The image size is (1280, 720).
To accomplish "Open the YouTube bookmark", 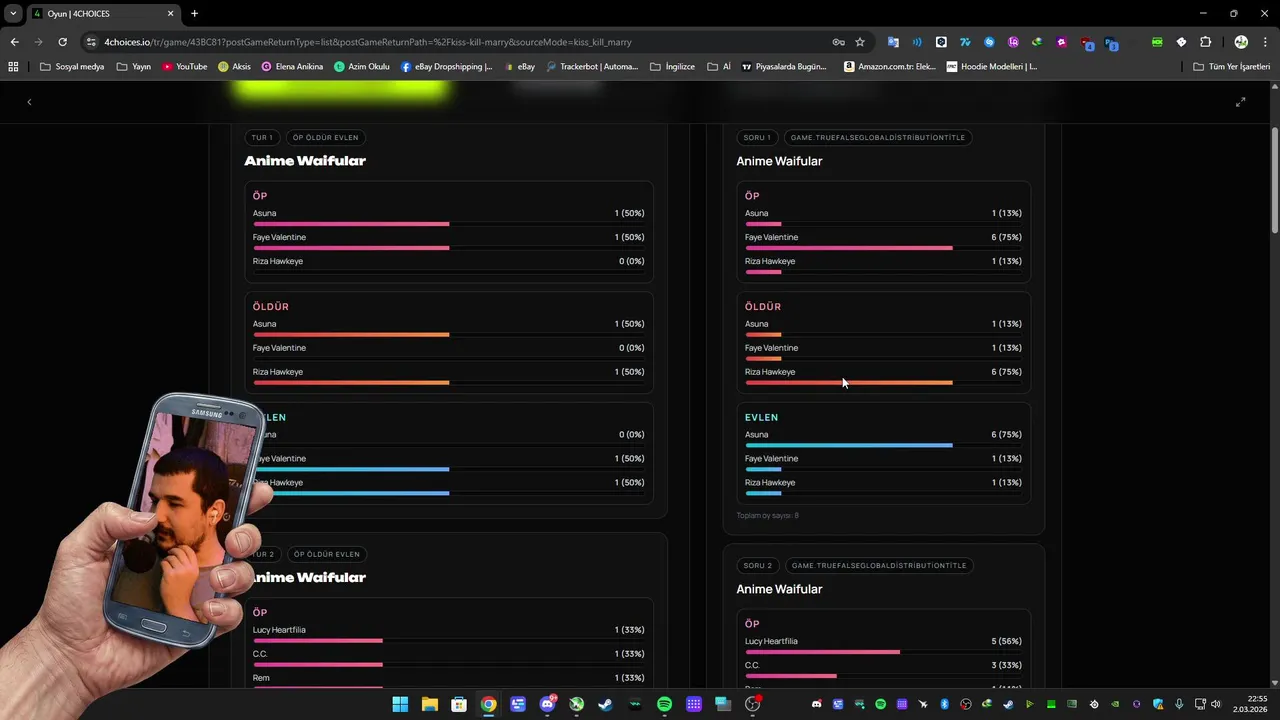I will [x=185, y=67].
